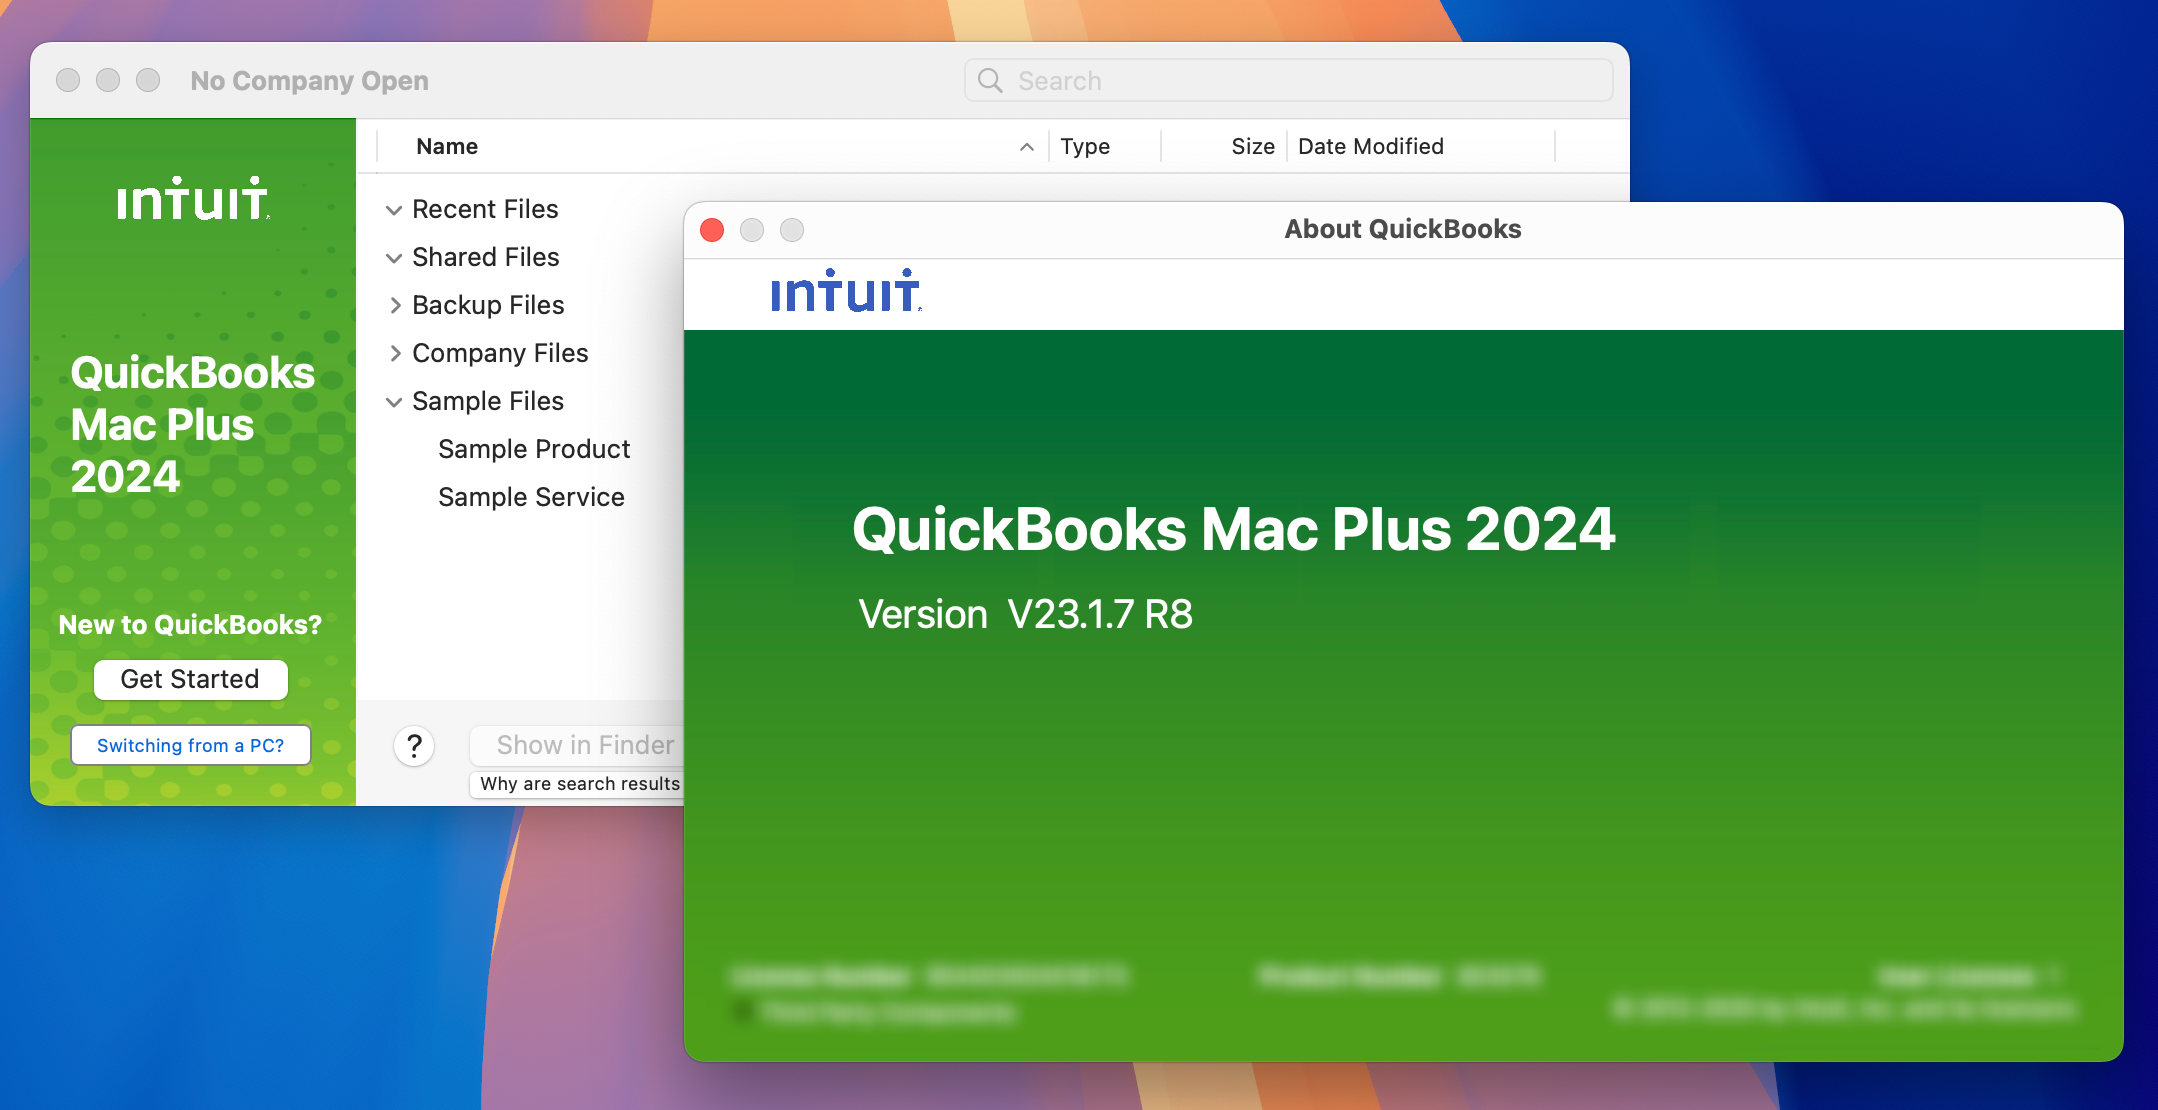Select the Sample Product file
Screen dimensions: 2158x1110
coord(534,449)
